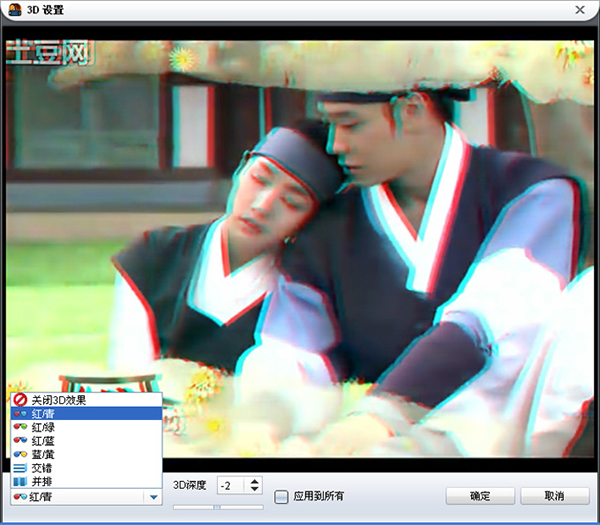Select the 关闭3D效果 option
The image size is (600, 525).
click(86, 400)
